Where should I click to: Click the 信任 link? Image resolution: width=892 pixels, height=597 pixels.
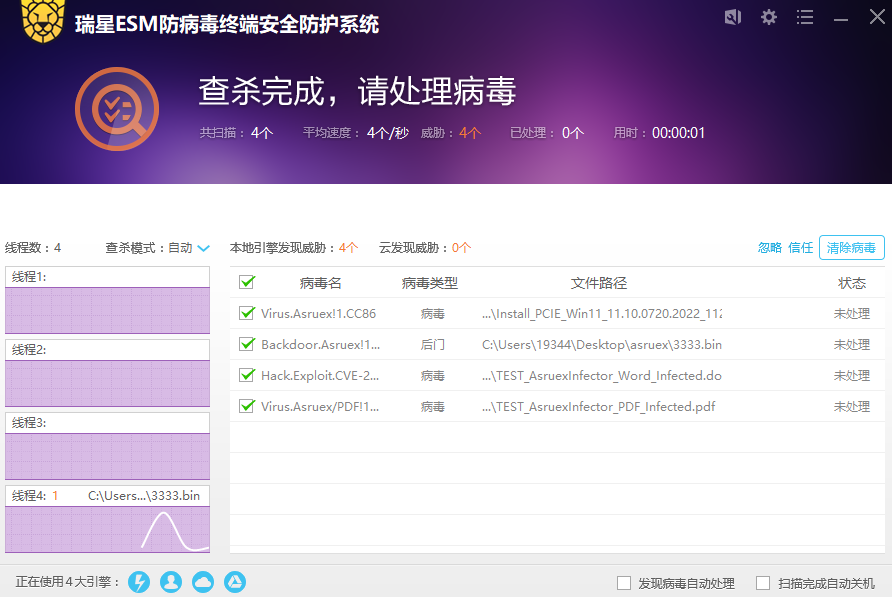coord(800,248)
